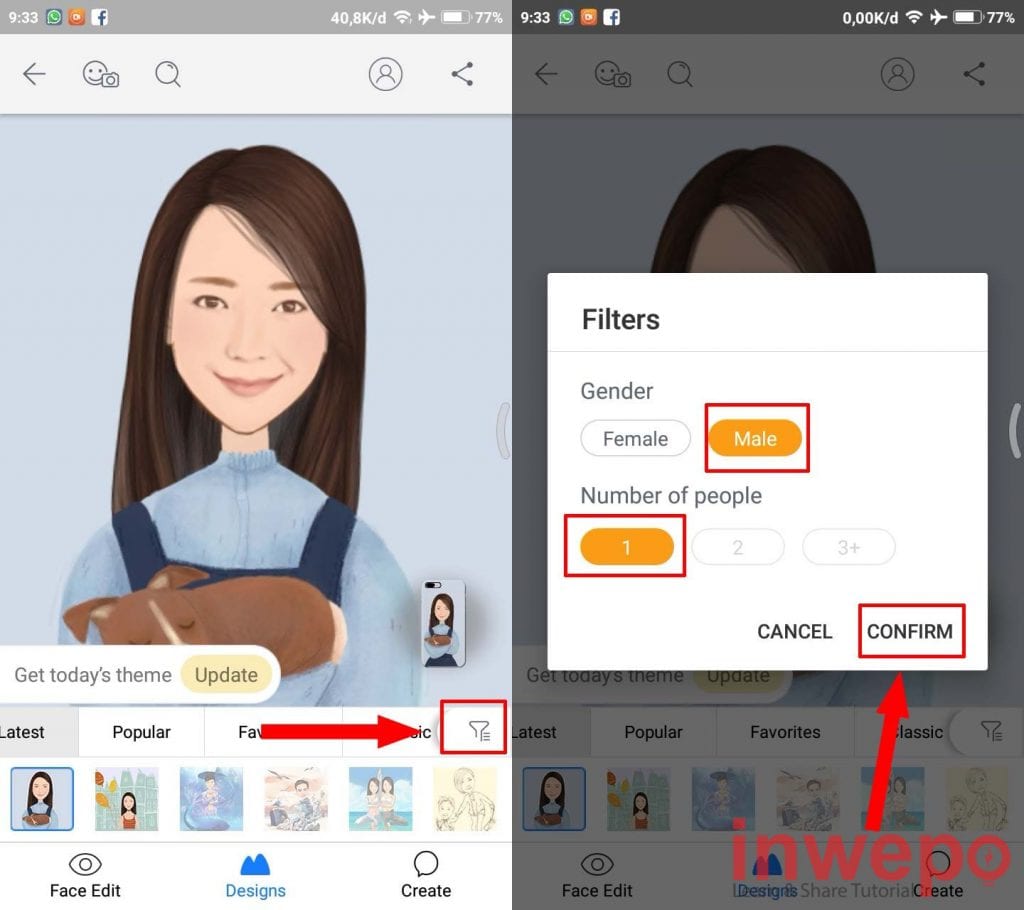
Task: Select yoga duo design thumbnail, left screen
Action: [381, 799]
